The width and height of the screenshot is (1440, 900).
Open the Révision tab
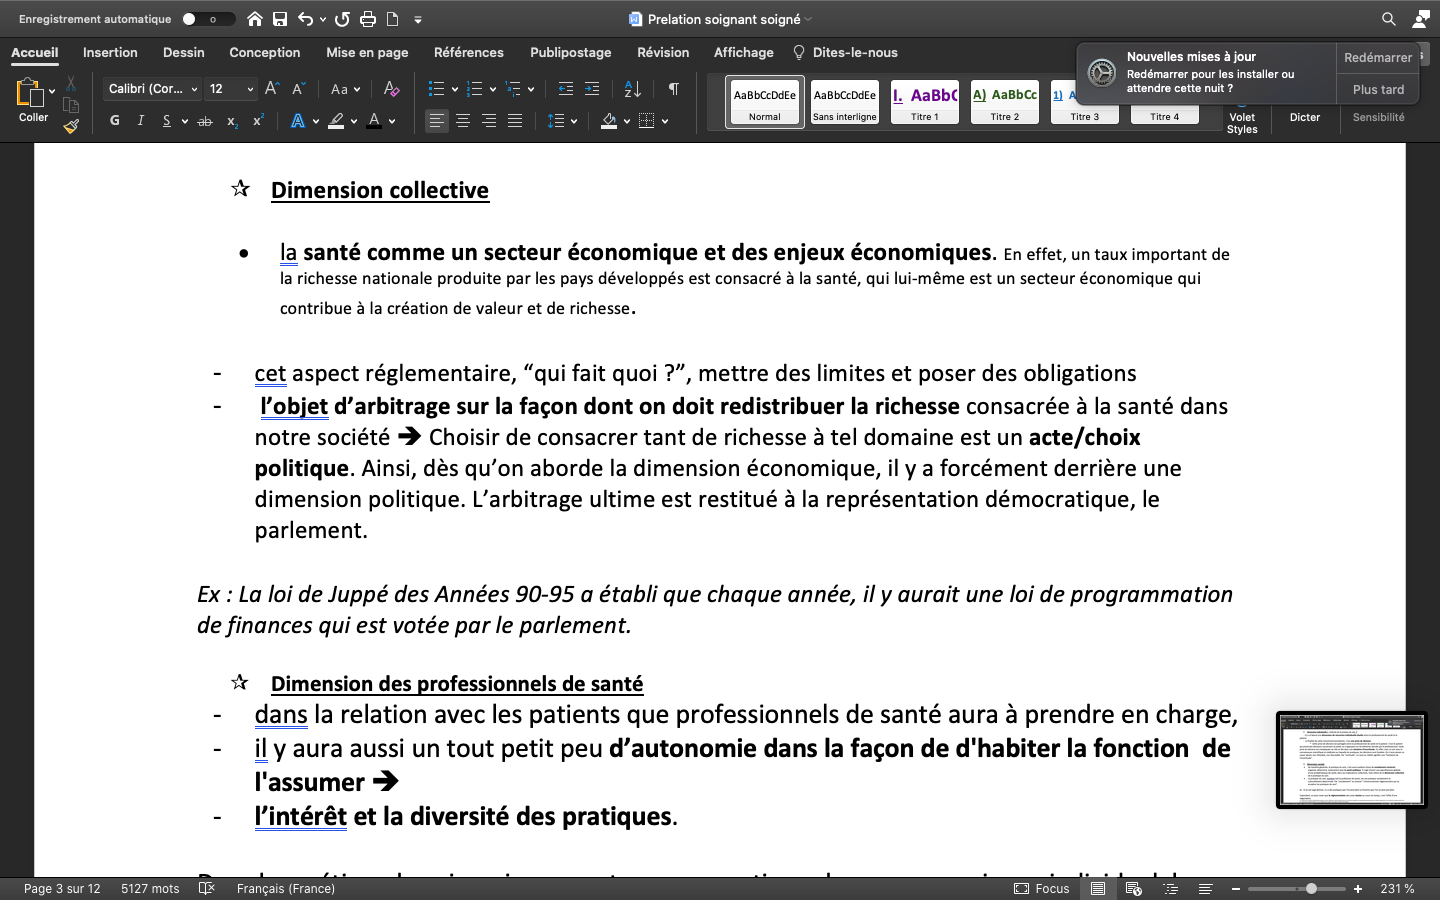[663, 52]
